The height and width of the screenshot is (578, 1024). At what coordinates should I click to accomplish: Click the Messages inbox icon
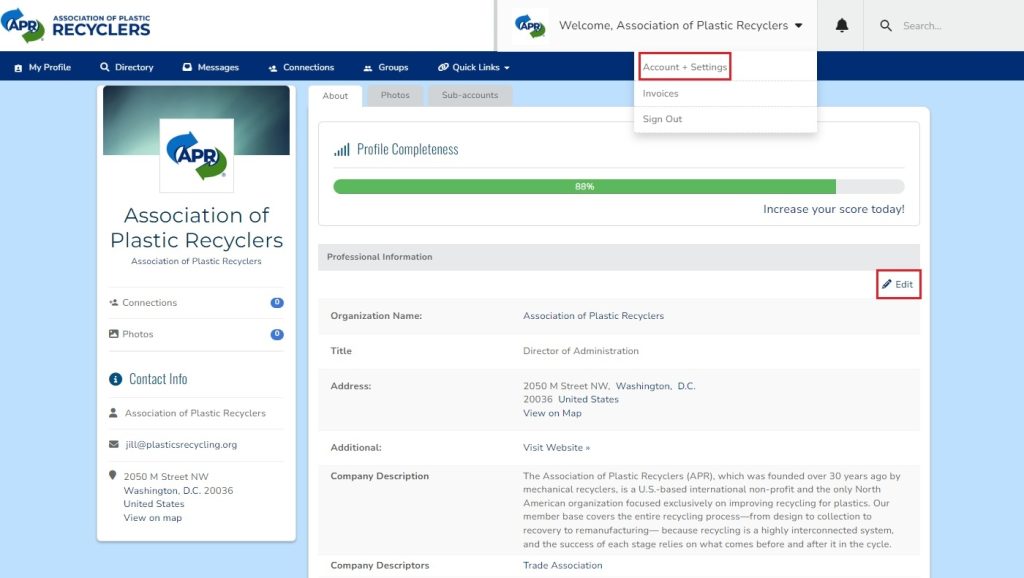tap(187, 67)
